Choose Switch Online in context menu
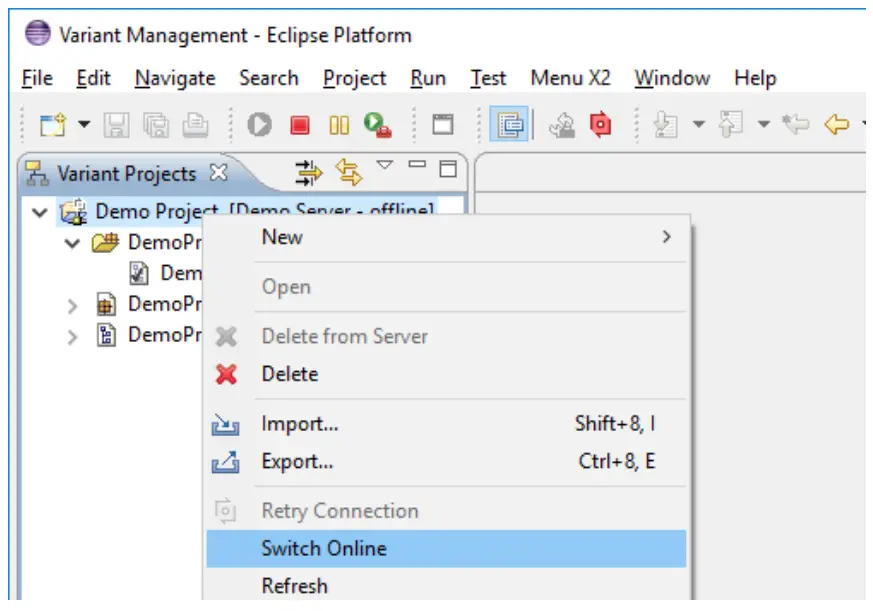 [446, 549]
